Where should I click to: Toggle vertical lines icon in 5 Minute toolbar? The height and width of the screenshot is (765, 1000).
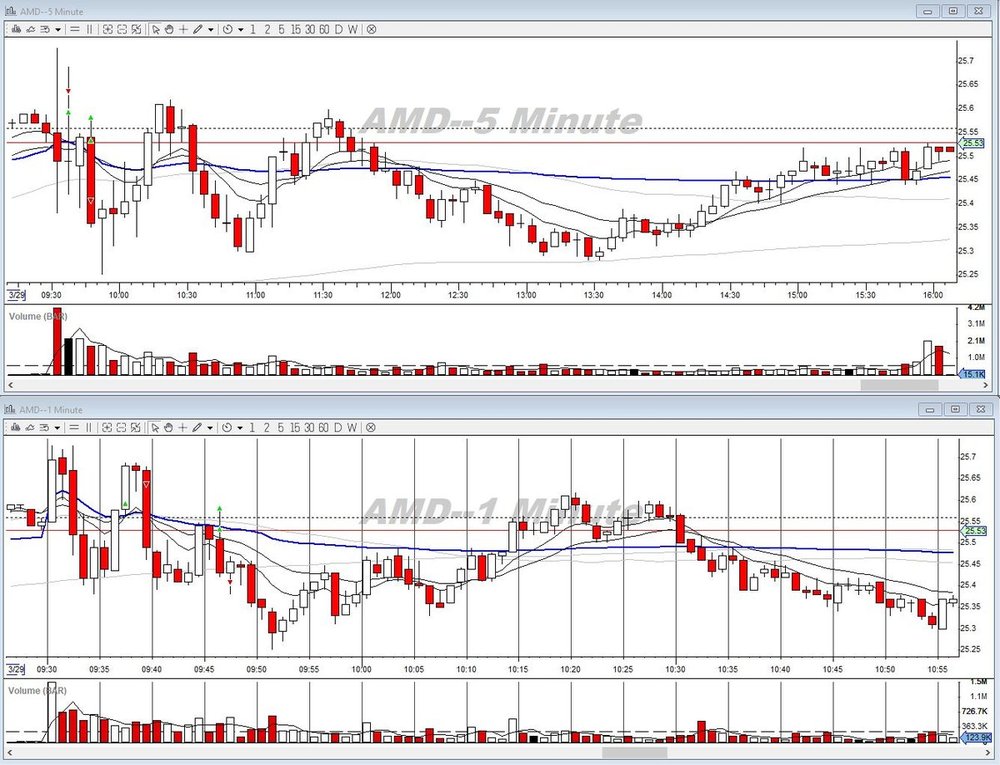[x=89, y=29]
